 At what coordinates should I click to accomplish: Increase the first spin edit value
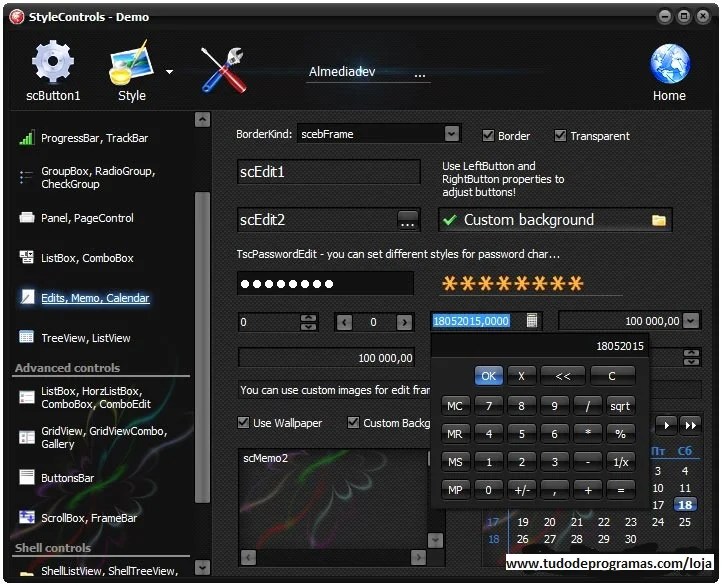(309, 318)
